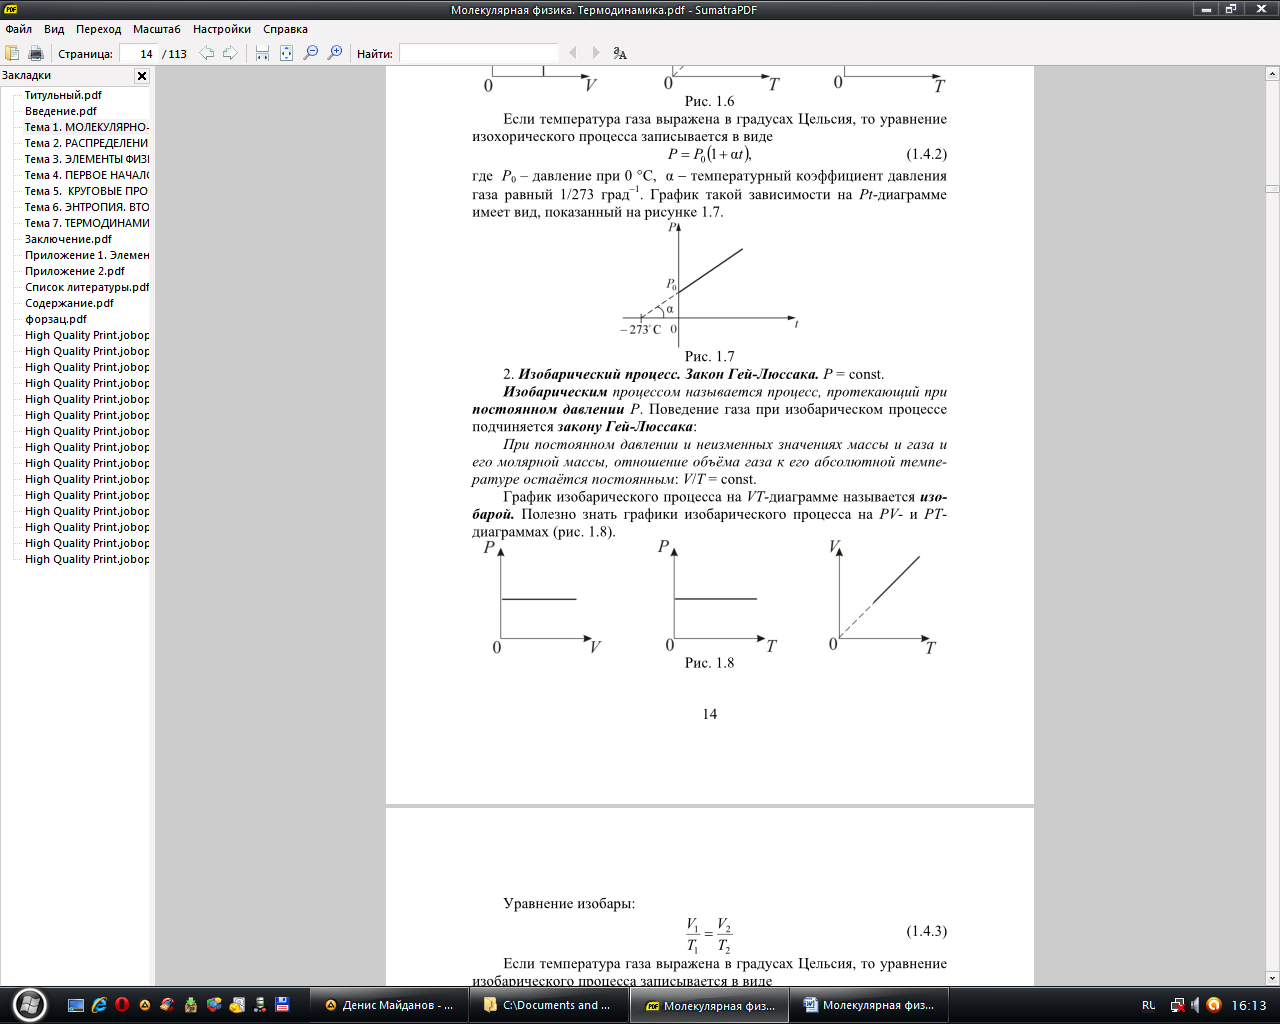
Task: Go to next page arrow icon
Action: 230,53
